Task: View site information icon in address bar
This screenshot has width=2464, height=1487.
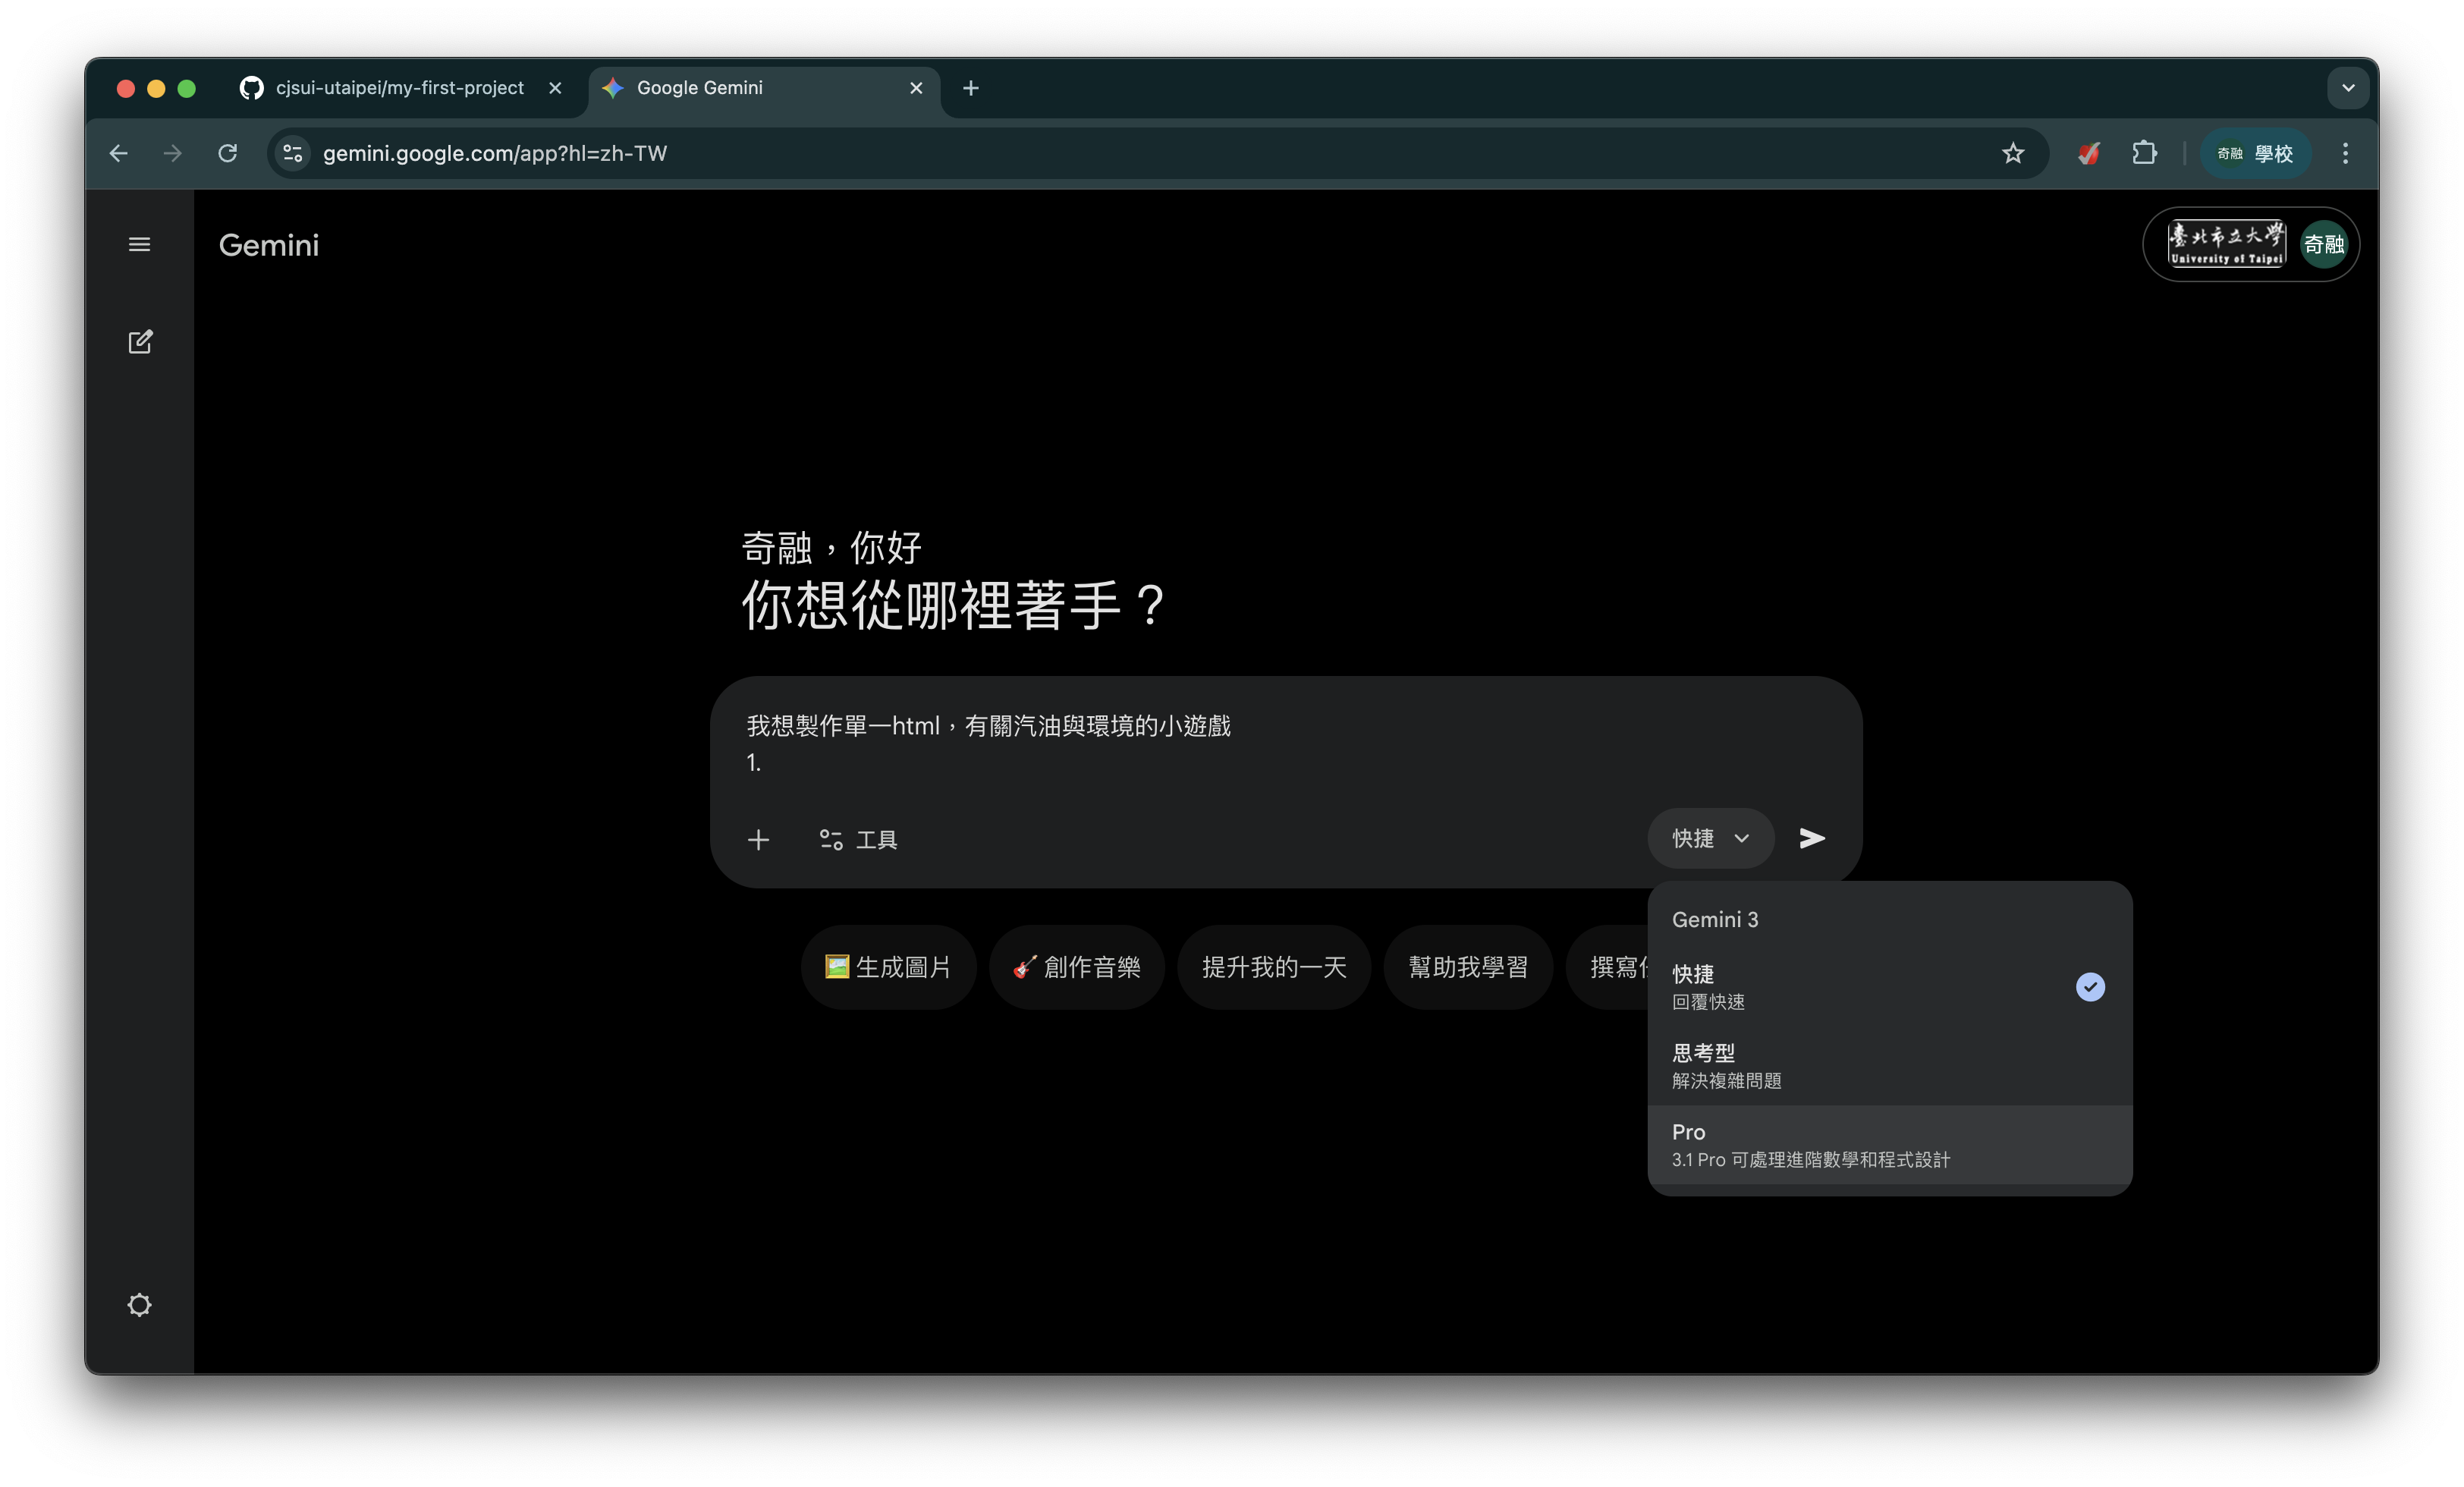Action: (x=293, y=153)
